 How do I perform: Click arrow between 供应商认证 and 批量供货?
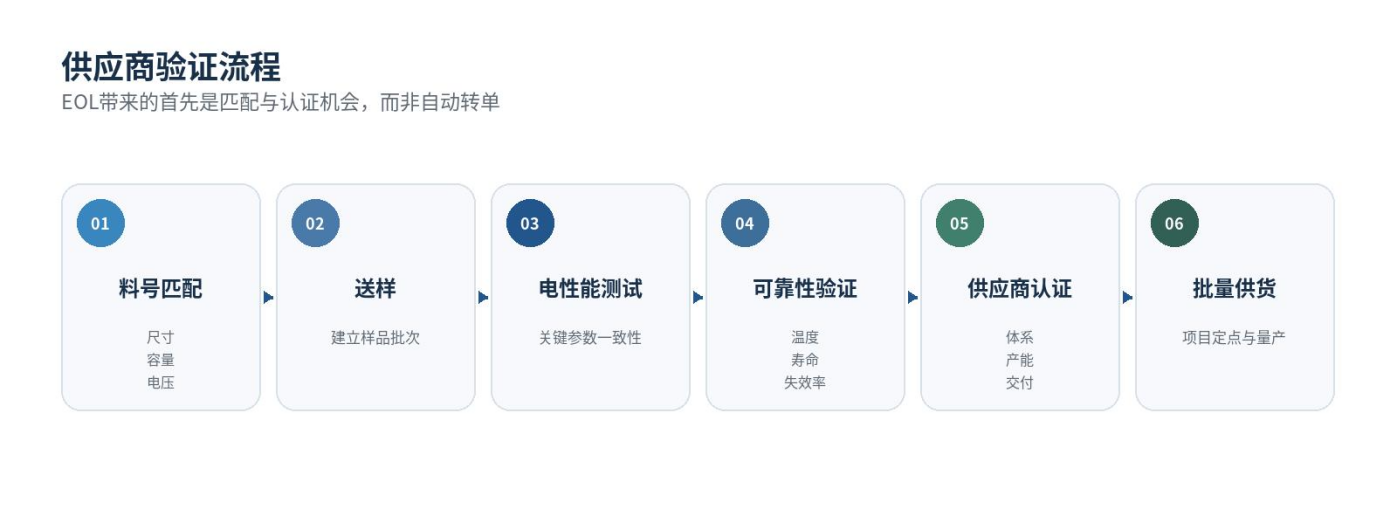1128,297
